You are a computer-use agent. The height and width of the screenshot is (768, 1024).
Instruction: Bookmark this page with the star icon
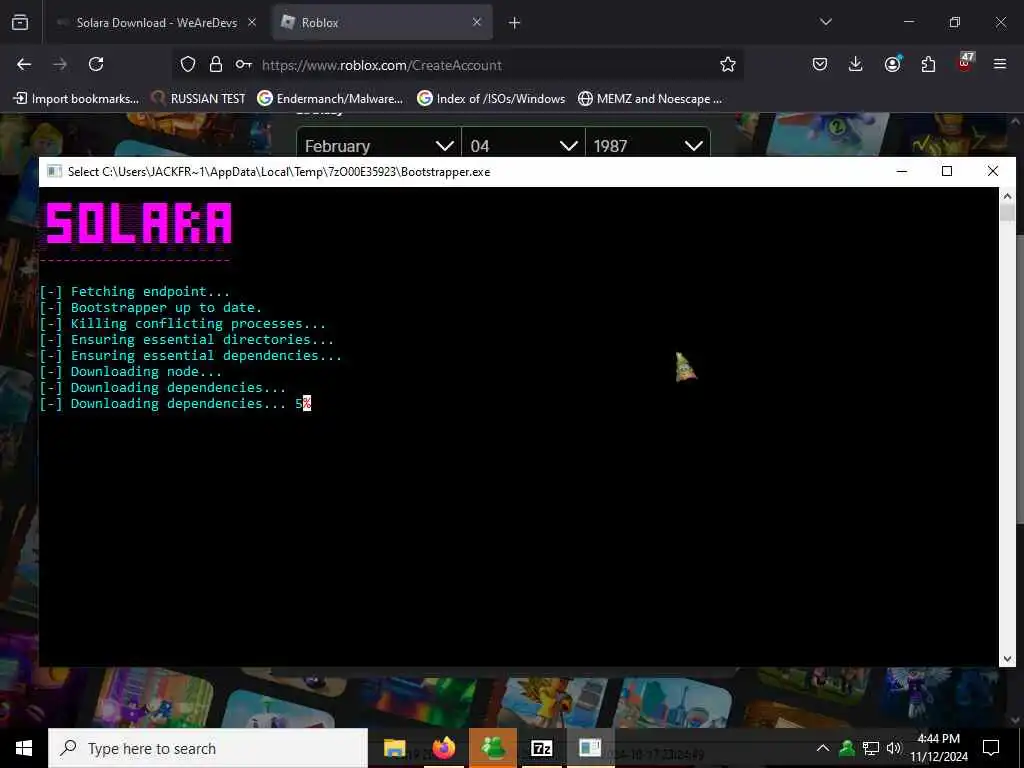pyautogui.click(x=728, y=64)
